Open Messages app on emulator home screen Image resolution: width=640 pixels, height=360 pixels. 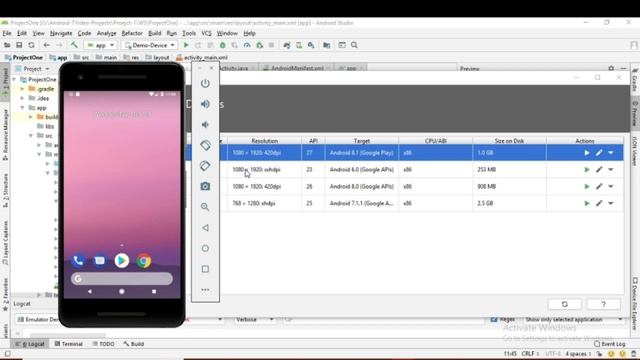point(100,260)
